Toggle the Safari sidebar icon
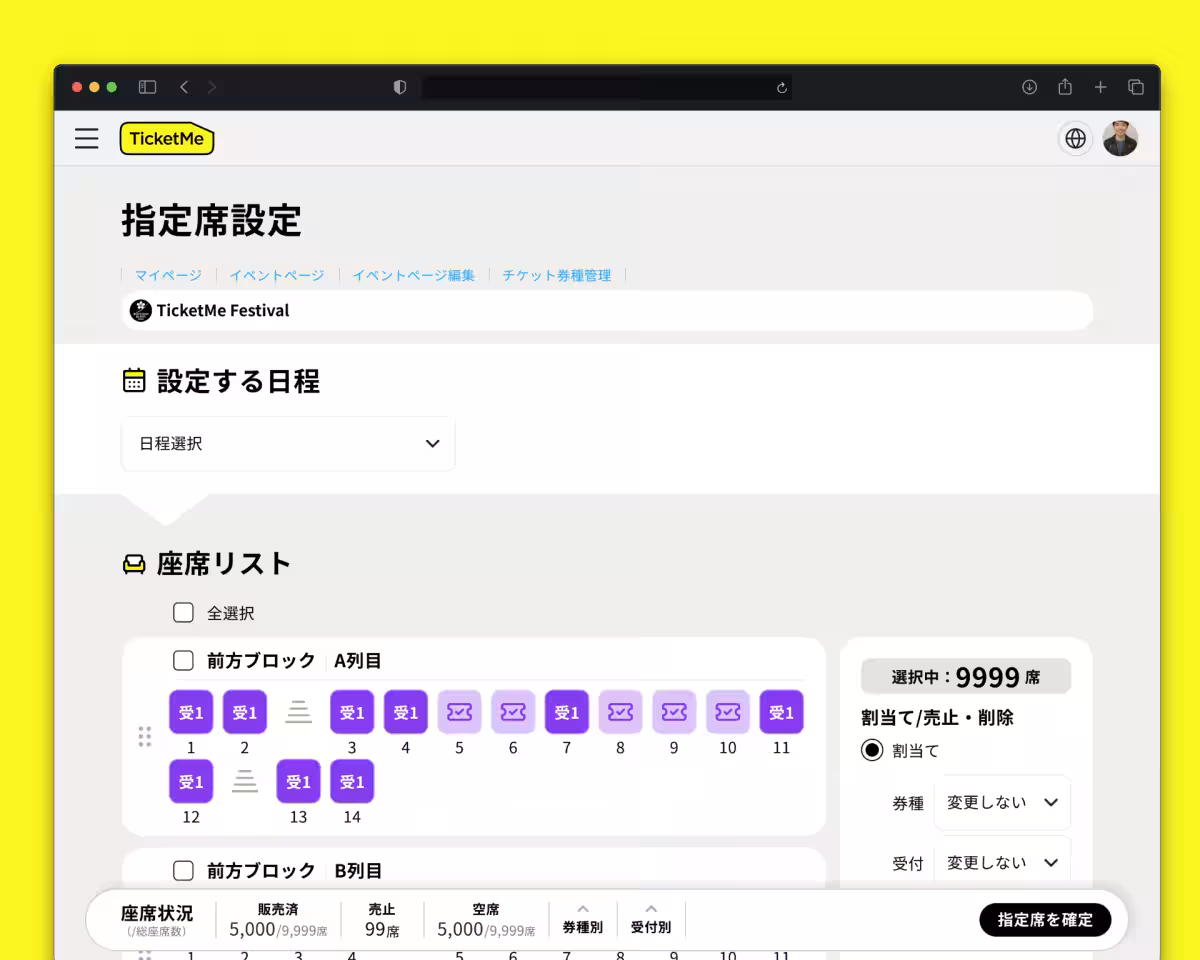The width and height of the screenshot is (1200, 960). [147, 87]
